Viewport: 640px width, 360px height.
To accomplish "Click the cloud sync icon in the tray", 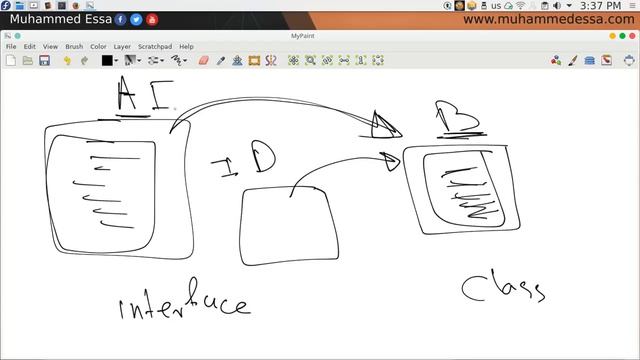I will (508, 6).
